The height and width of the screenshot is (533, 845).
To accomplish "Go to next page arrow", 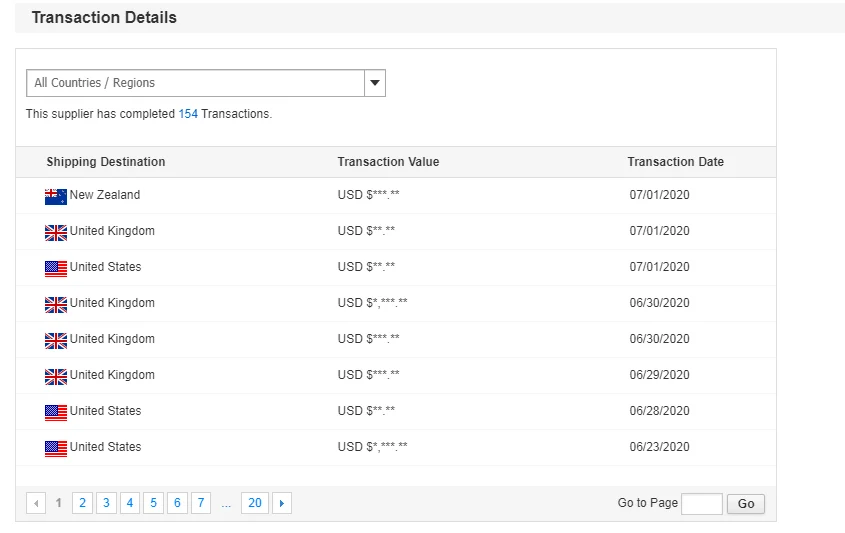I will [282, 503].
